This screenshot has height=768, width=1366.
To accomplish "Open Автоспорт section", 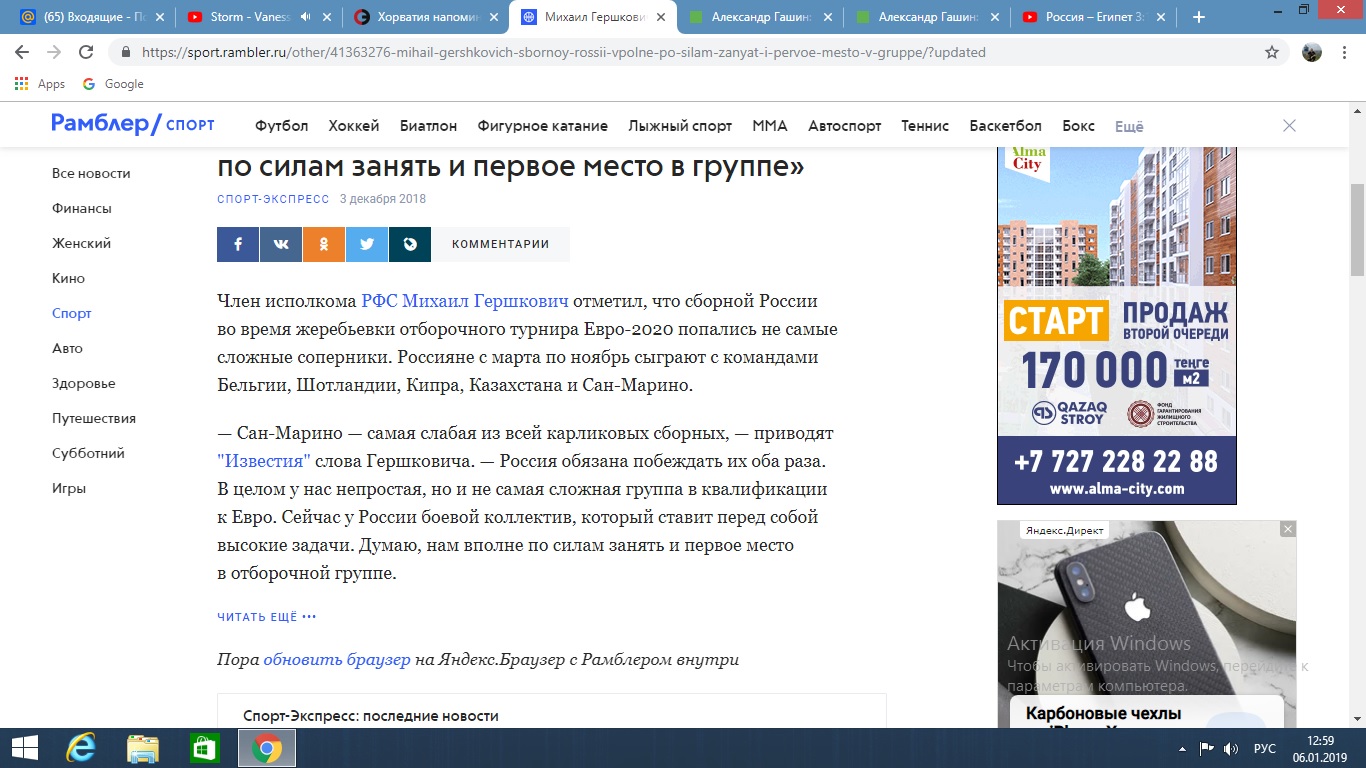I will [x=845, y=126].
